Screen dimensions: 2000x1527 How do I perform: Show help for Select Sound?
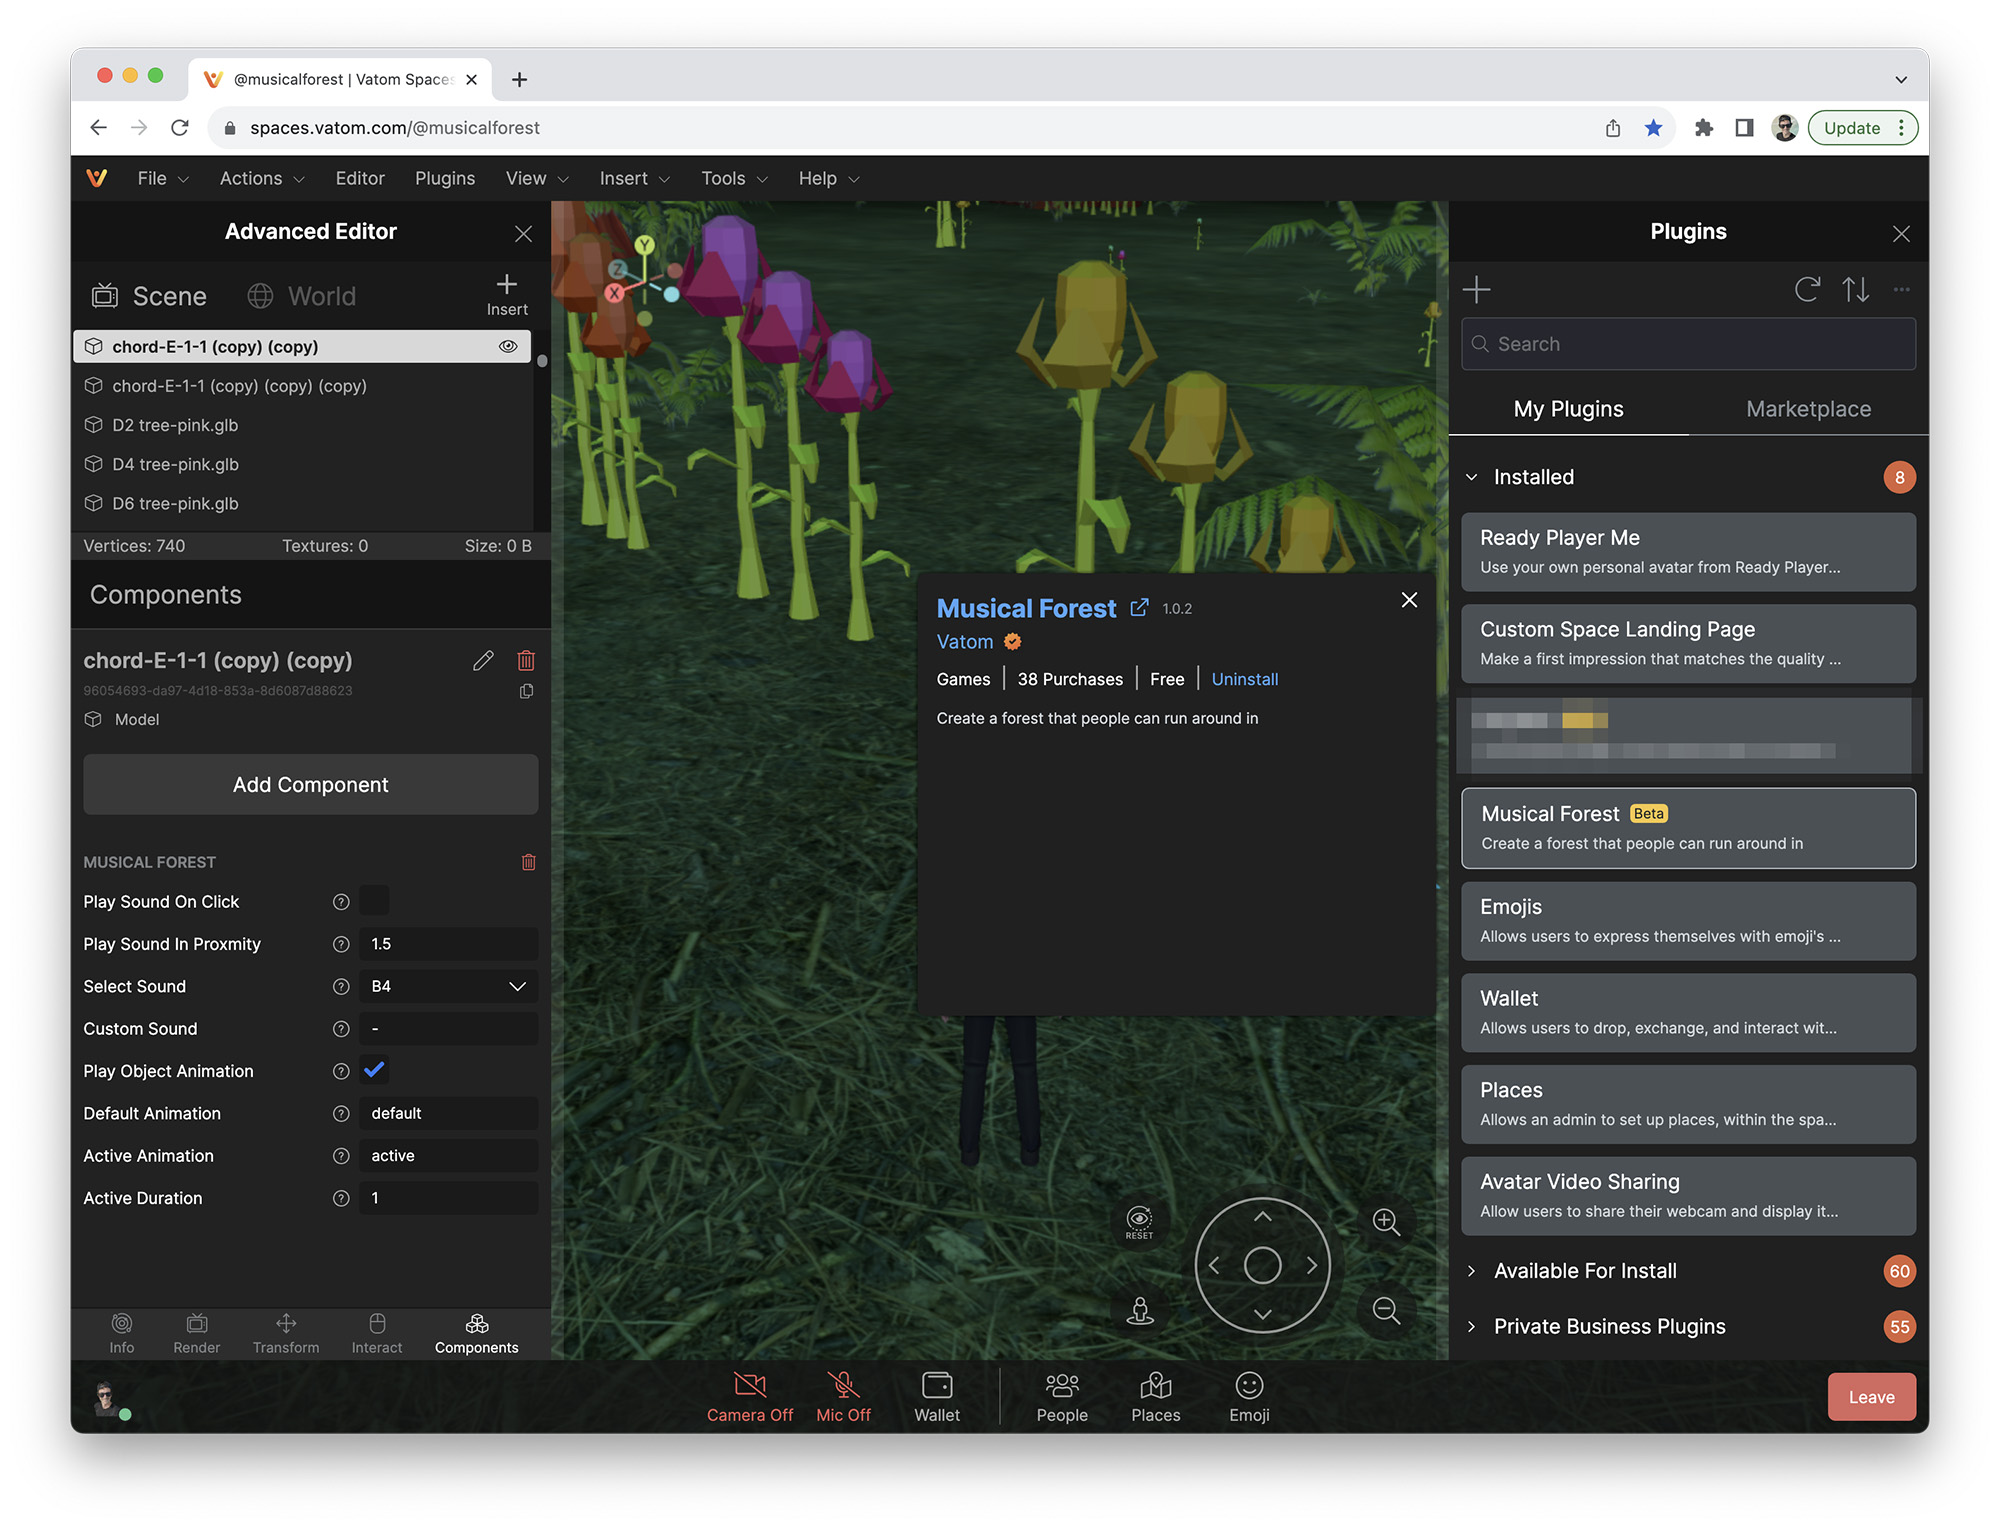[x=341, y=987]
